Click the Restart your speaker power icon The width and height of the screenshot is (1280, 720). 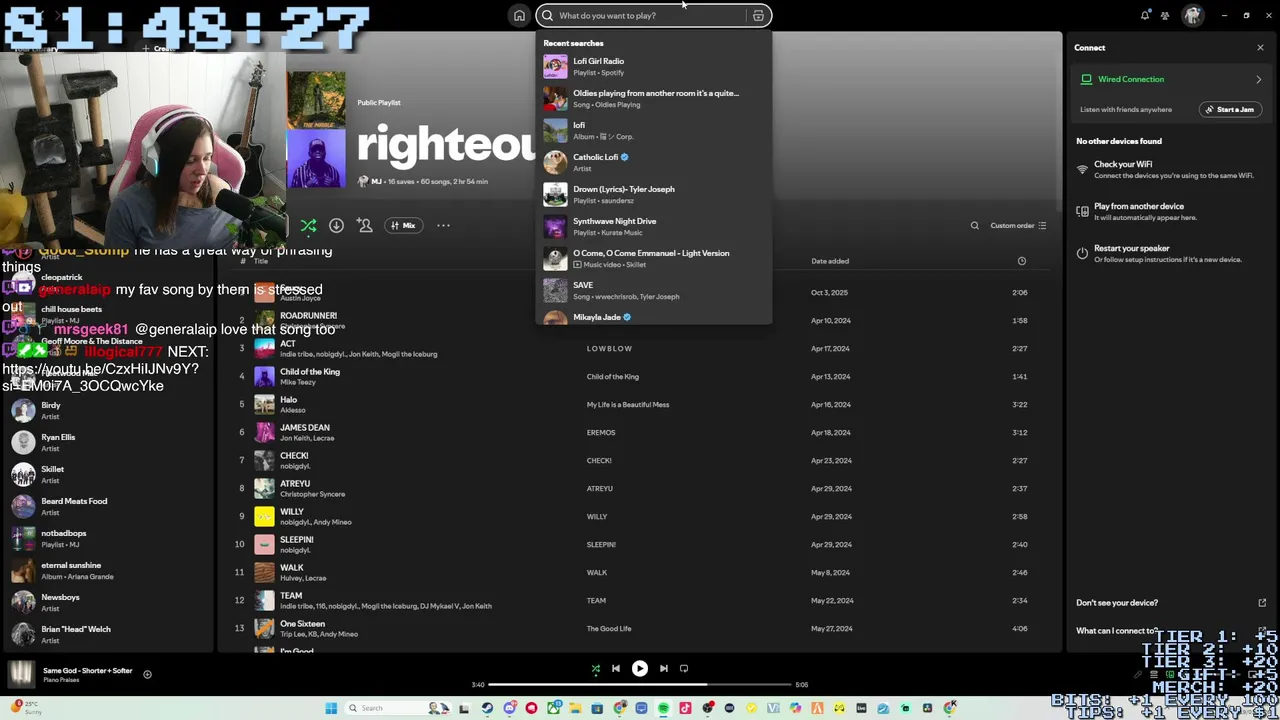1082,253
